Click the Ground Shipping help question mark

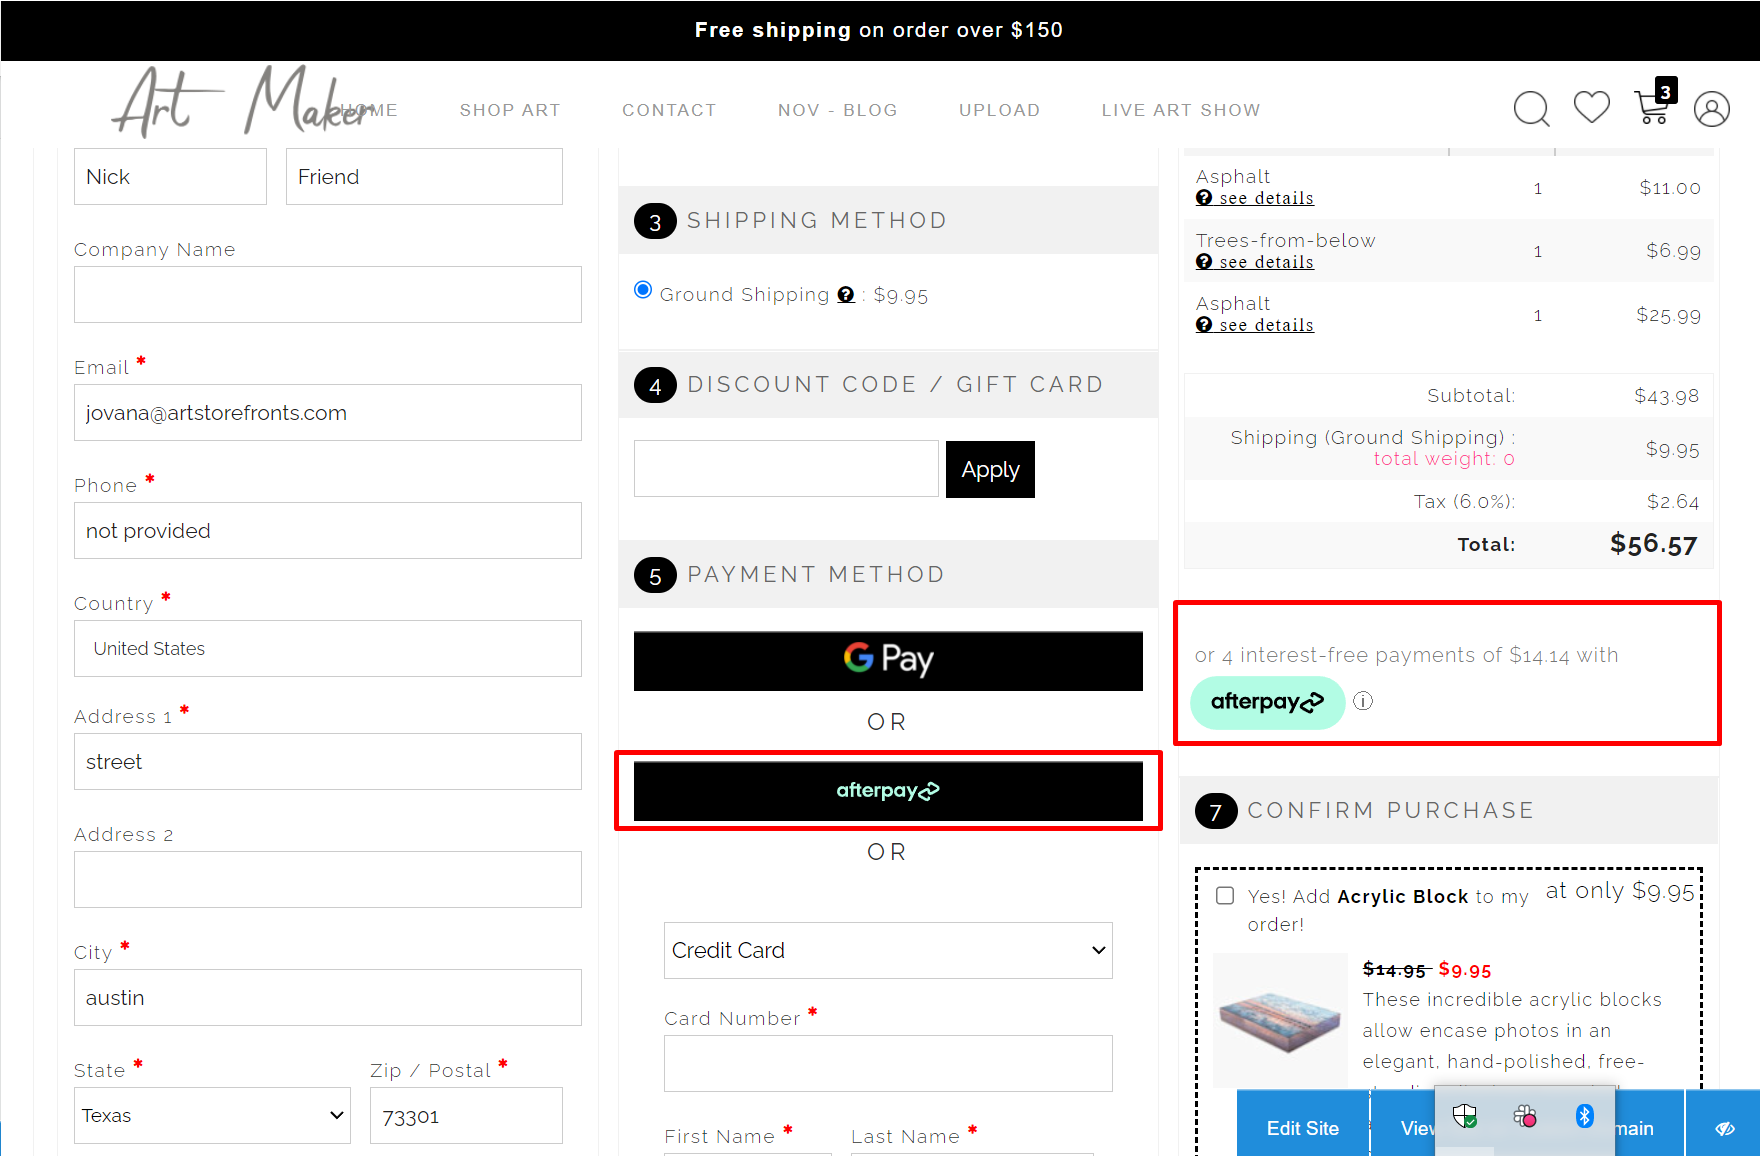(x=846, y=295)
